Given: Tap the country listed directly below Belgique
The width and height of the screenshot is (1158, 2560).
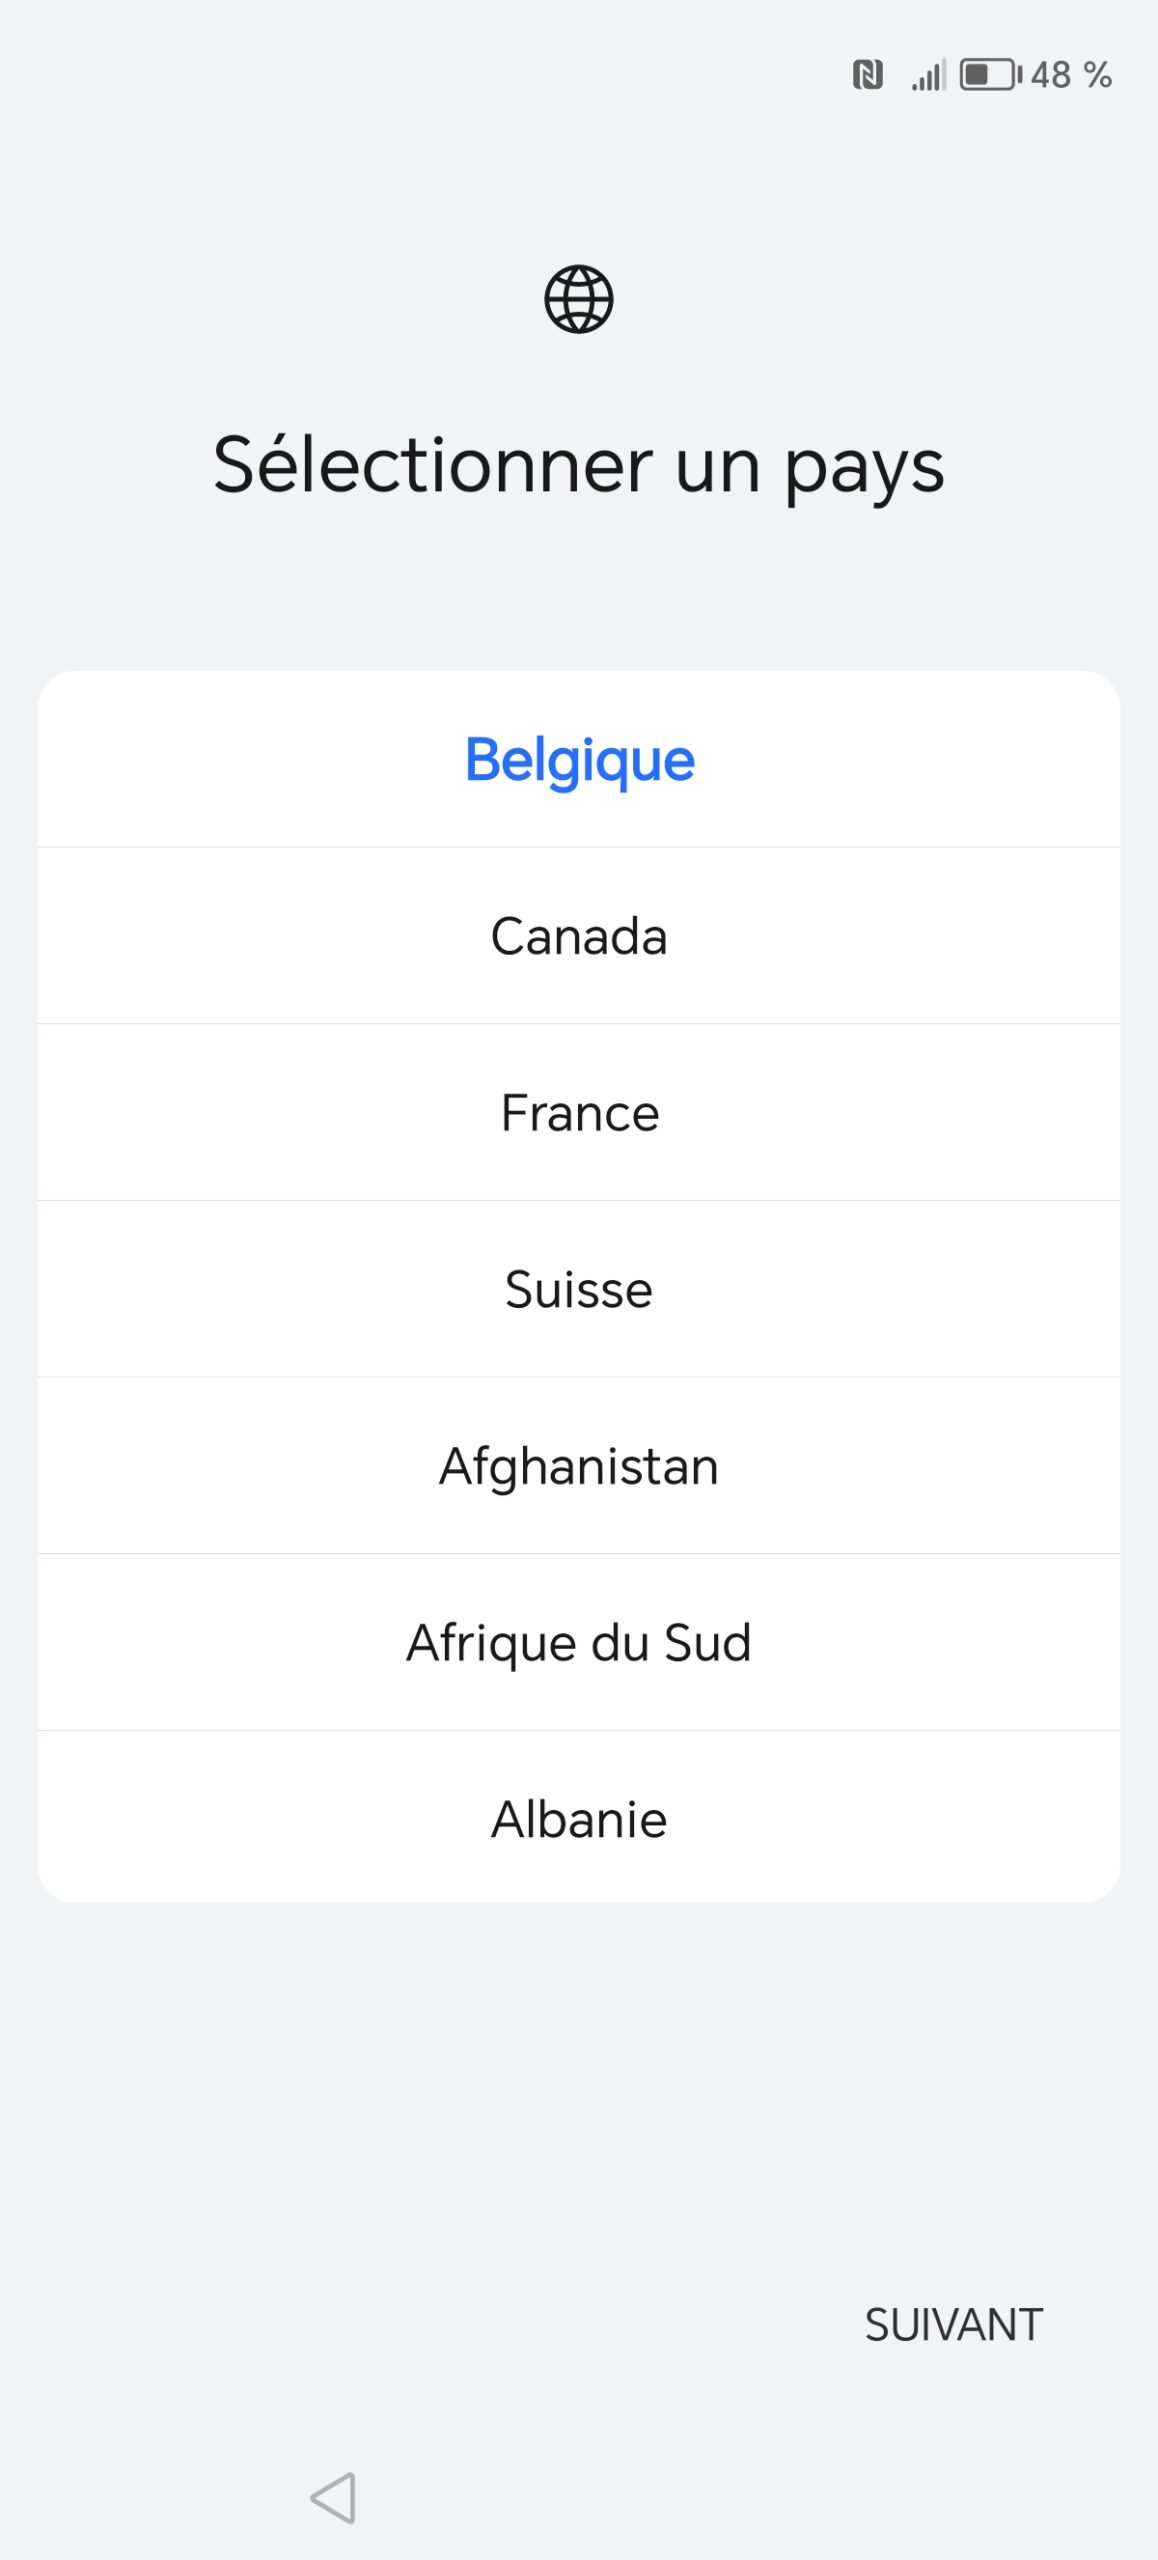Looking at the screenshot, I should tap(579, 937).
